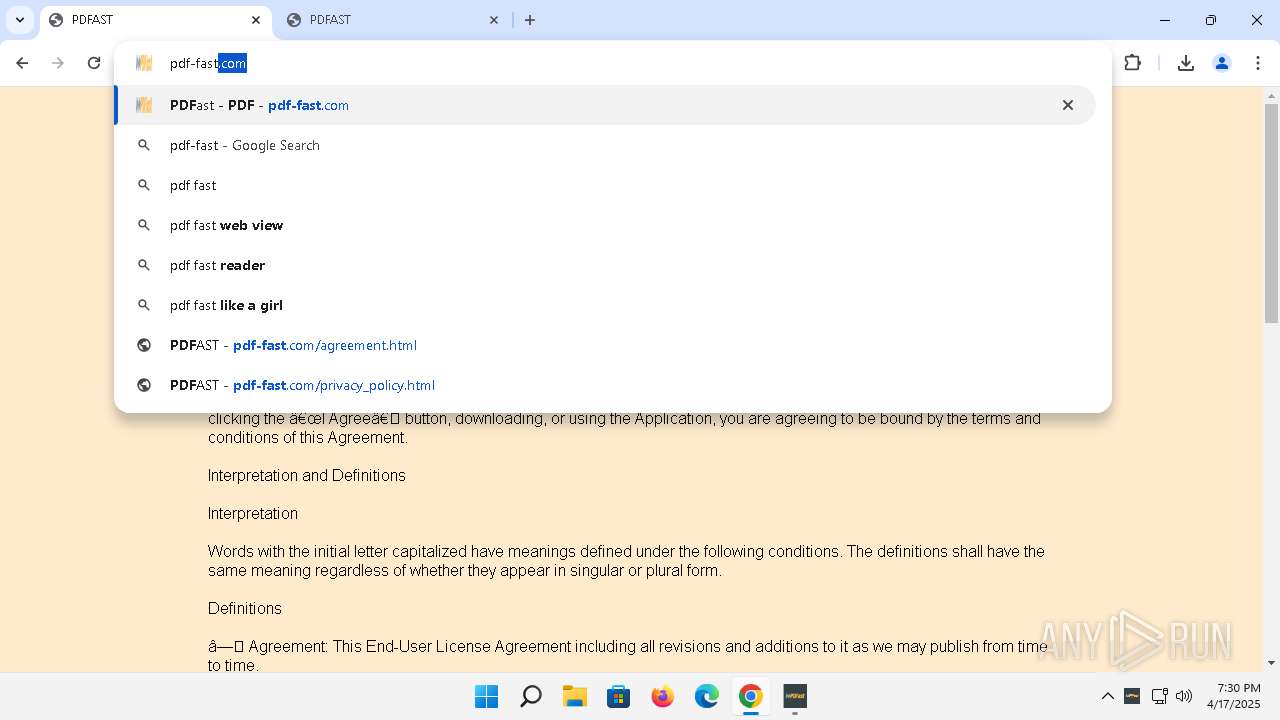Switch to Google Chrome in the taskbar

[x=751, y=696]
